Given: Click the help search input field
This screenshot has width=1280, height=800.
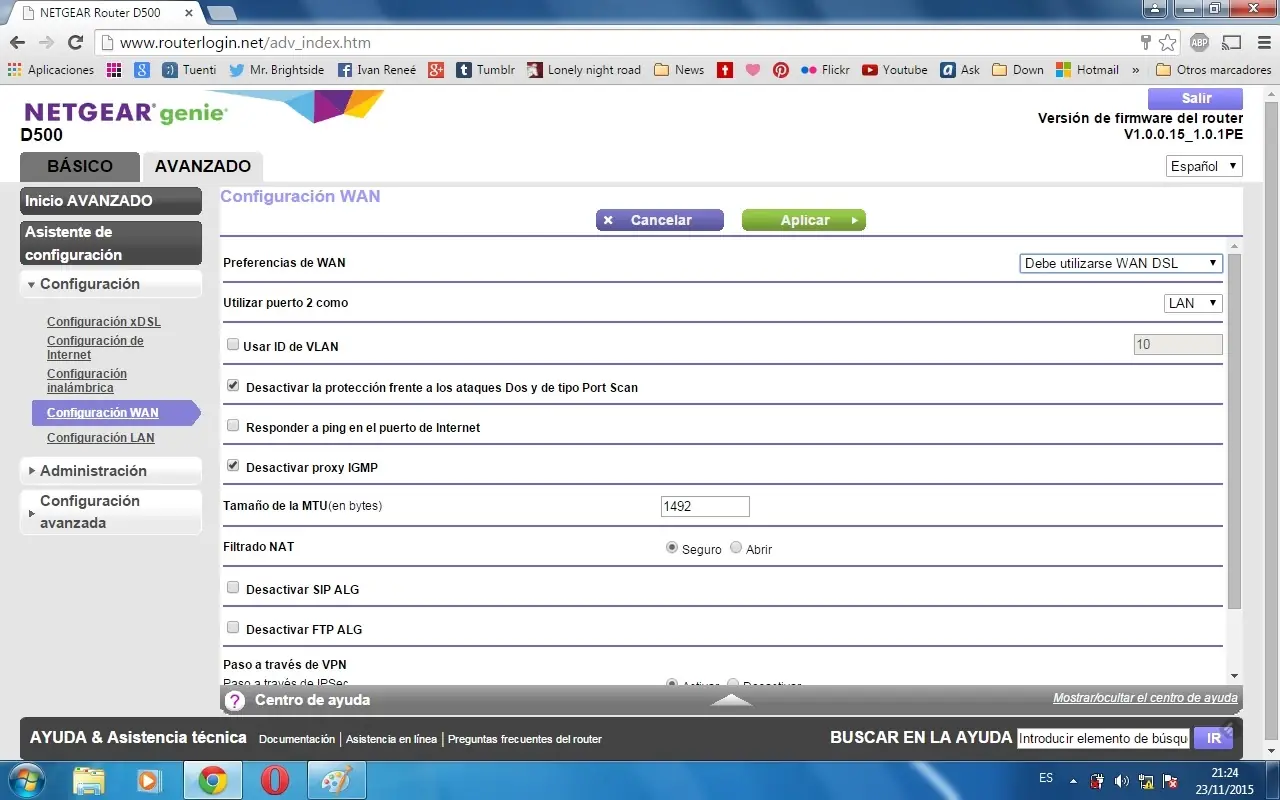Looking at the screenshot, I should [x=1103, y=738].
